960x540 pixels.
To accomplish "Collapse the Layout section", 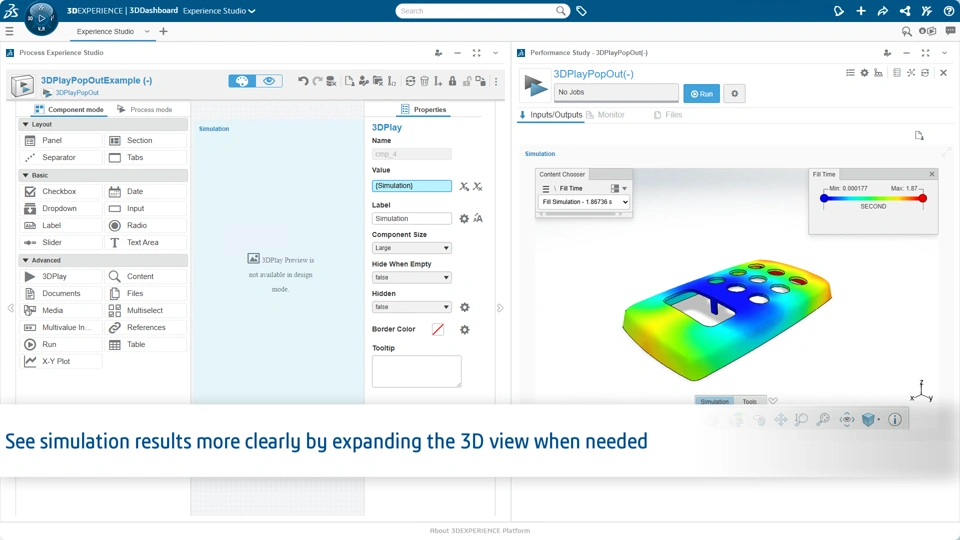I will [26, 124].
